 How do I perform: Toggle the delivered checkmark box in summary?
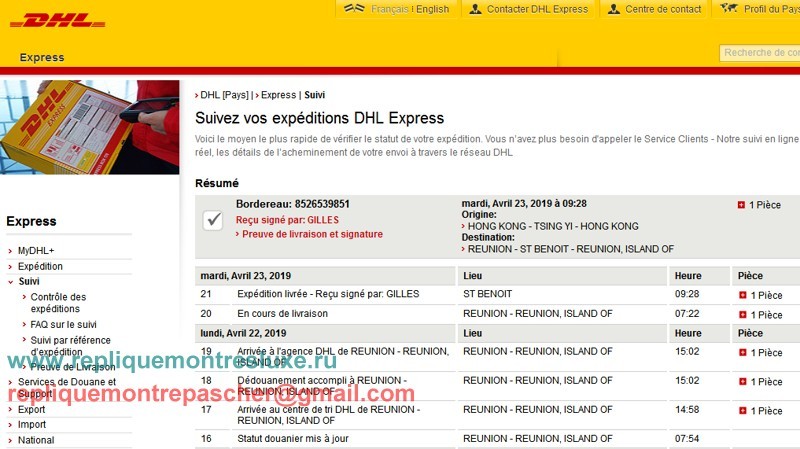click(213, 220)
